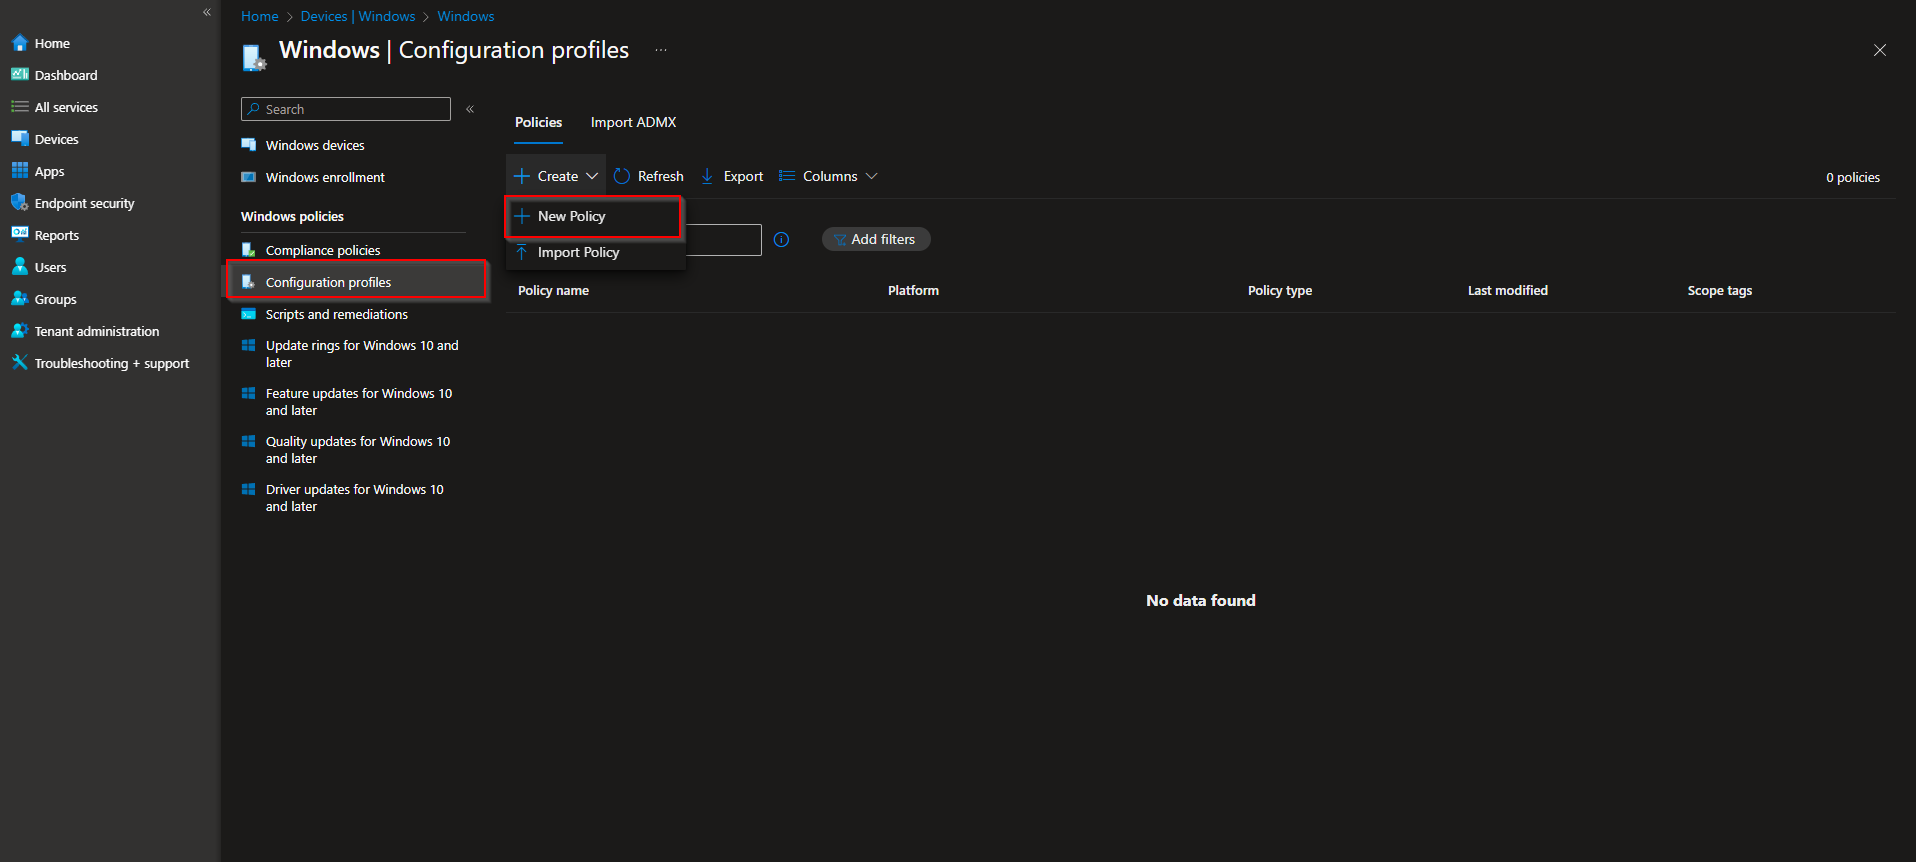
Task: Open Windows enrollment item
Action: tap(325, 177)
